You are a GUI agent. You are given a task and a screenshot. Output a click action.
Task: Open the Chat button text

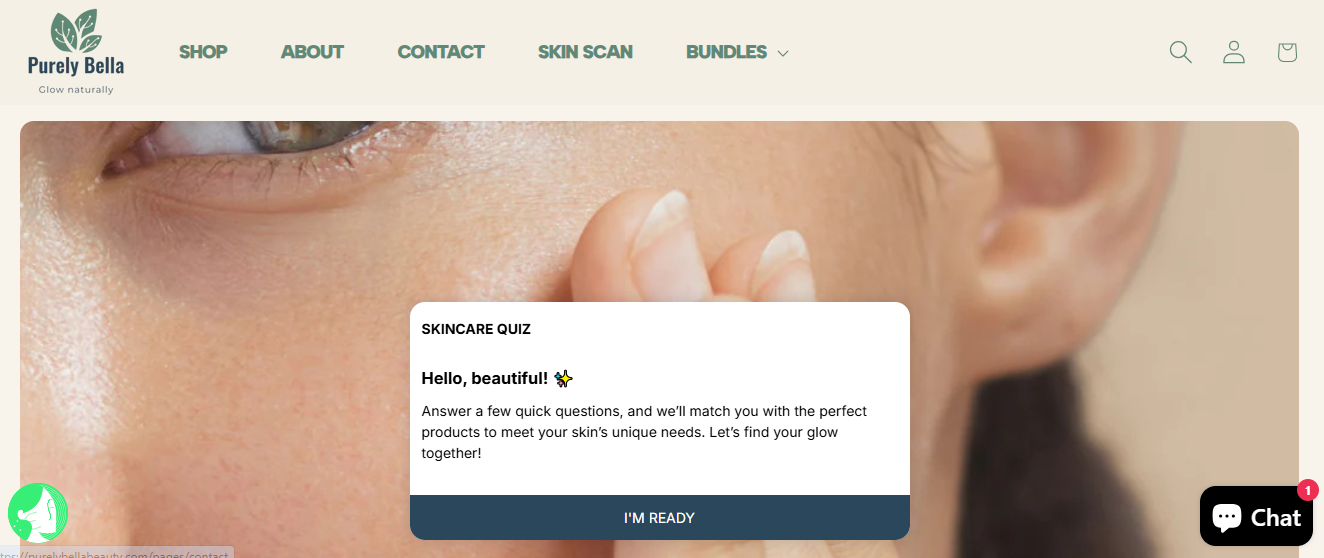pyautogui.click(x=1277, y=517)
